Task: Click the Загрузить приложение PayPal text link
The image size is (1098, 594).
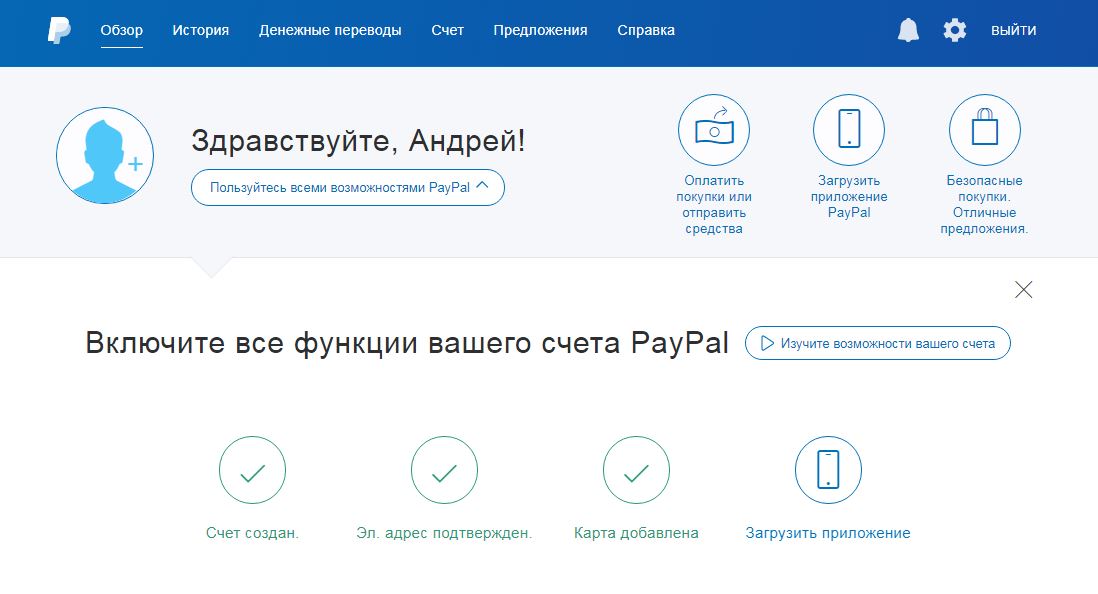Action: (x=849, y=197)
